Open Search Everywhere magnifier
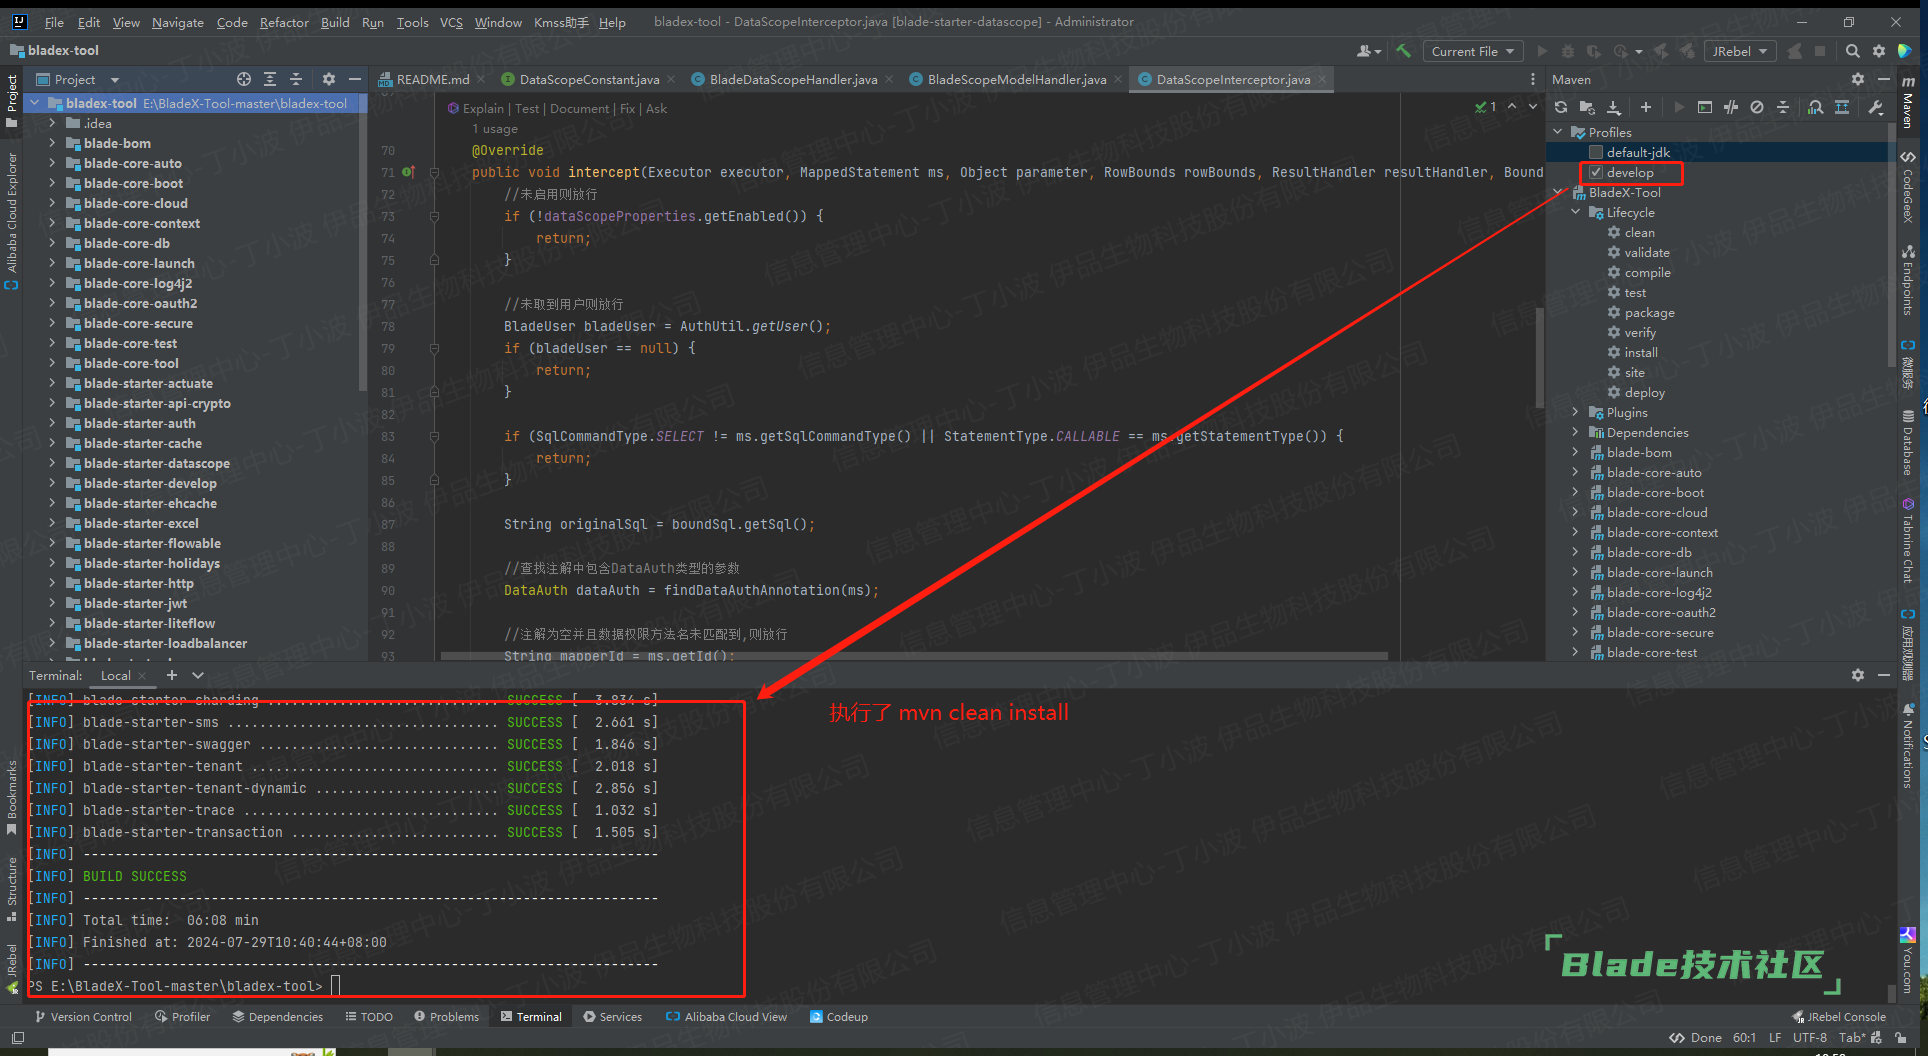 (x=1853, y=51)
